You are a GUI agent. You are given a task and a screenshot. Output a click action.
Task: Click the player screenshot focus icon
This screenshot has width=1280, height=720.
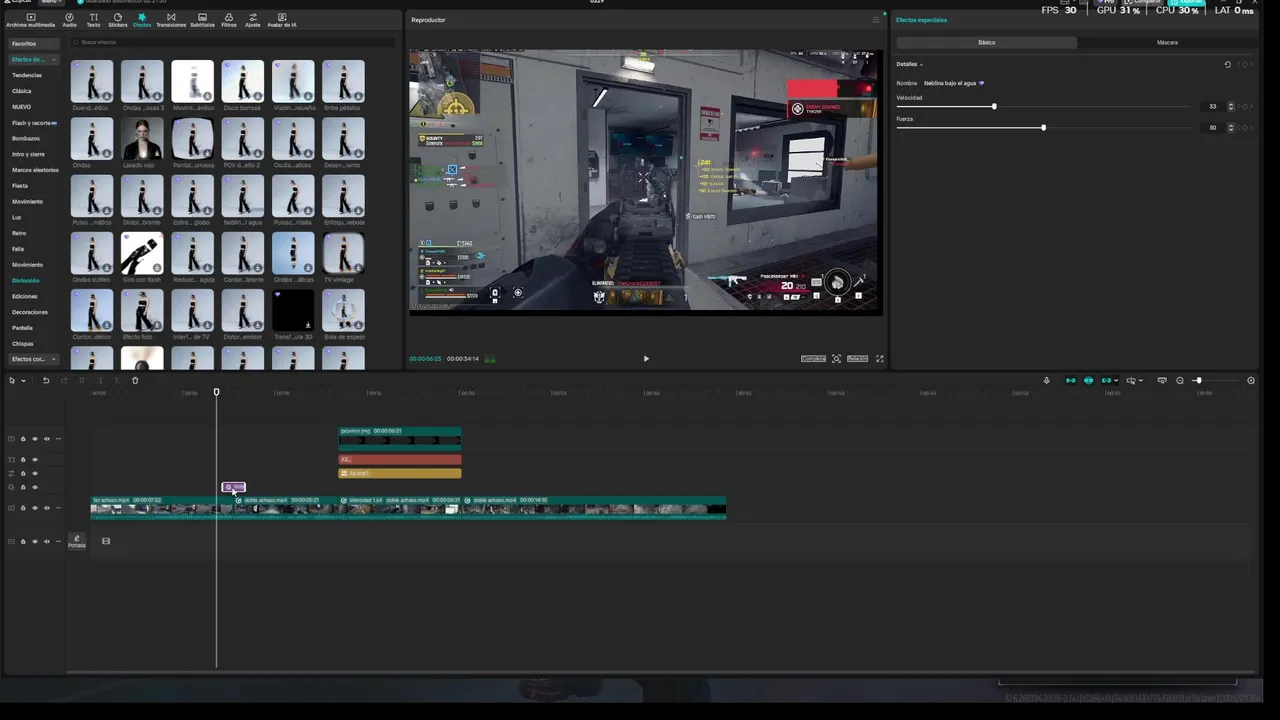tap(837, 359)
